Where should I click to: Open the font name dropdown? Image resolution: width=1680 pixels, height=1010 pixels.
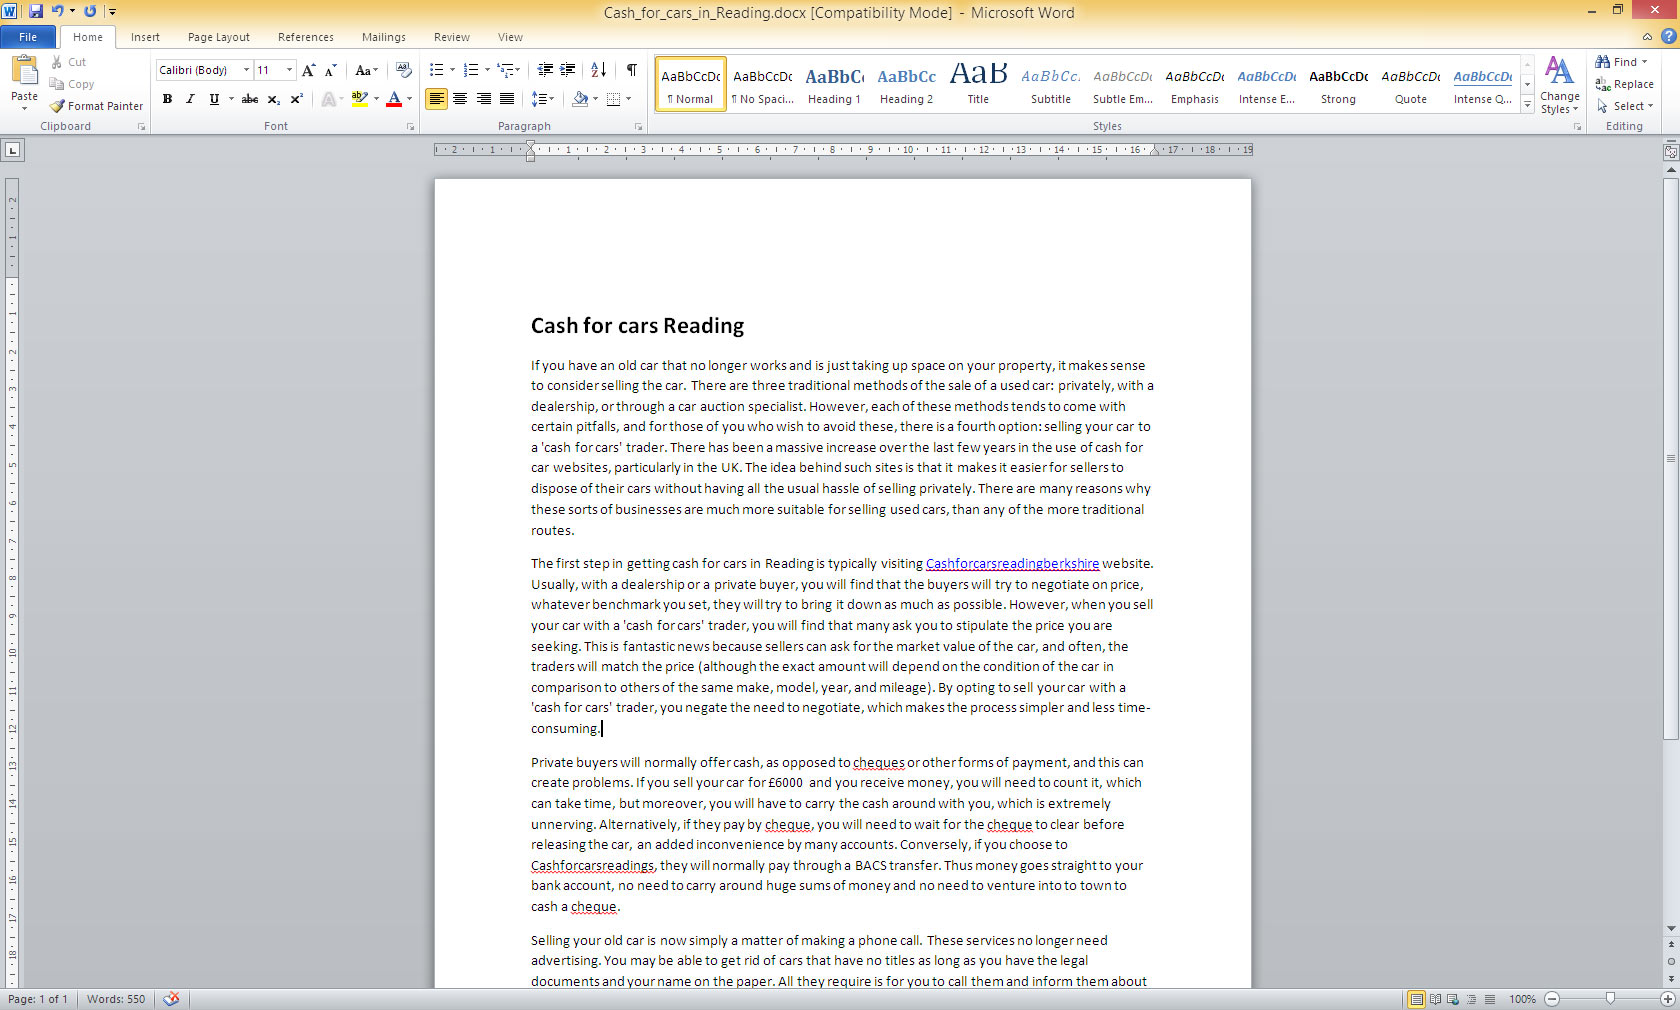pos(246,70)
